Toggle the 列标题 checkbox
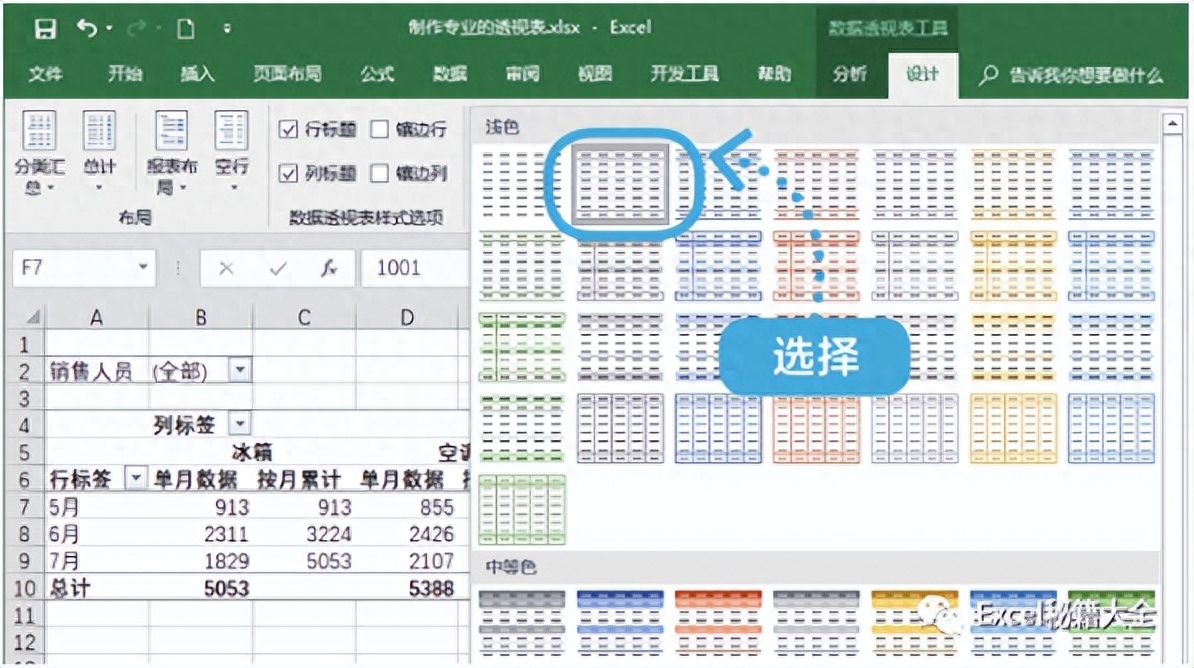 pyautogui.click(x=288, y=174)
